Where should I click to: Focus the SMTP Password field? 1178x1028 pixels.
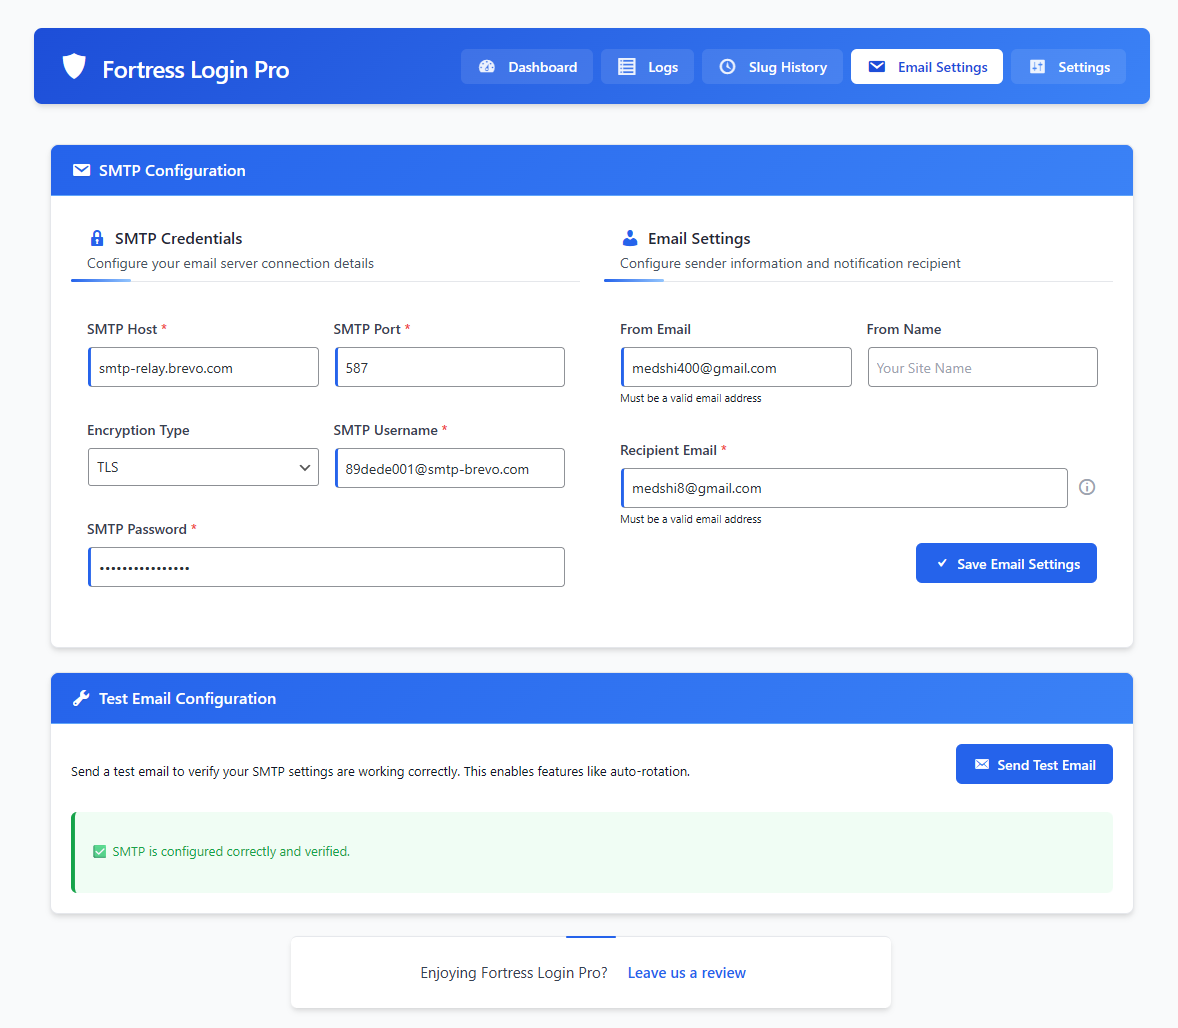click(x=326, y=566)
